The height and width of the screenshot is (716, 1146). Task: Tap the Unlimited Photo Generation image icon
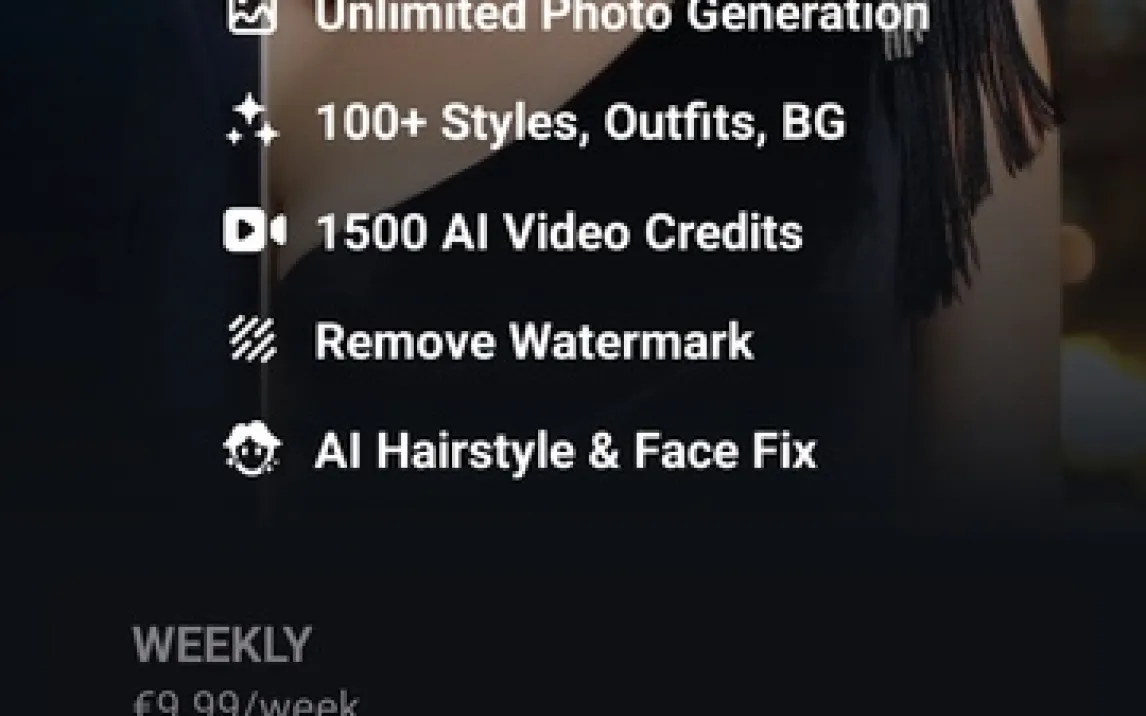coord(252,15)
